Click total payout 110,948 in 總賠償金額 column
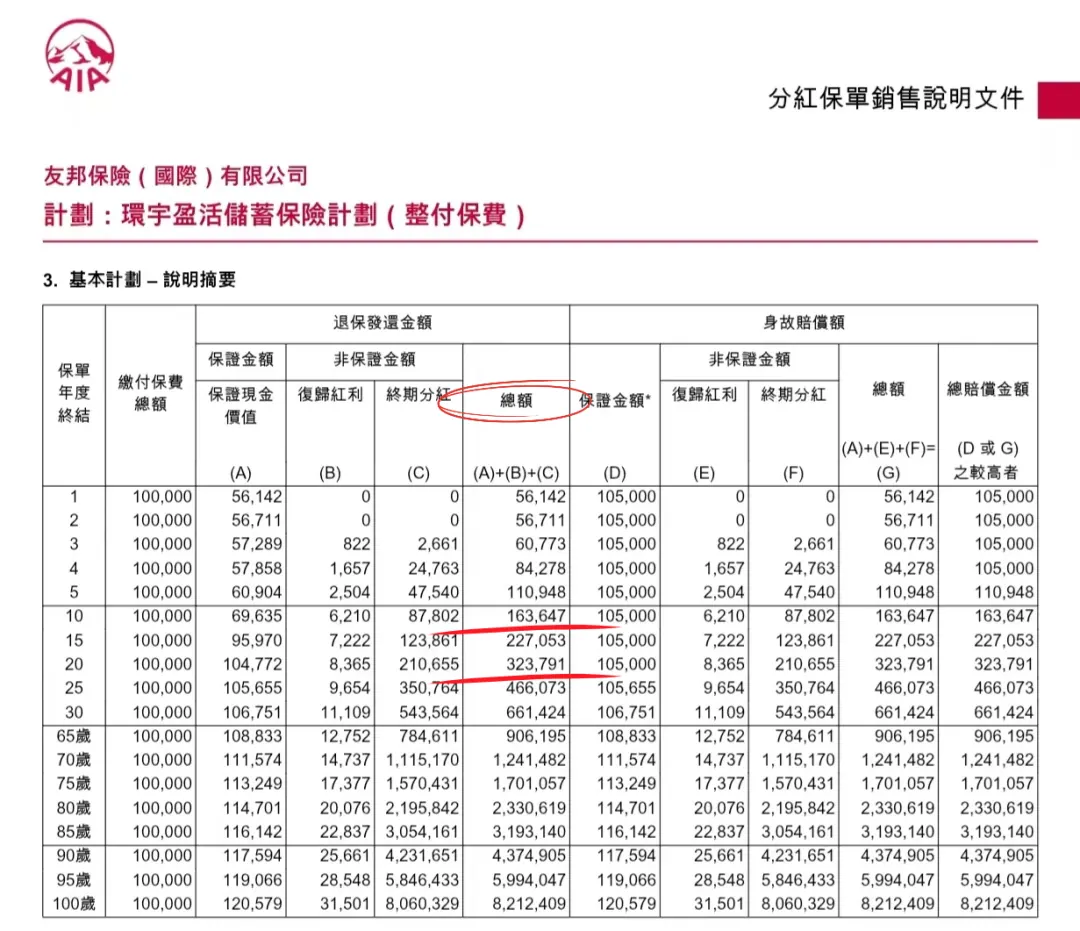 1004,592
